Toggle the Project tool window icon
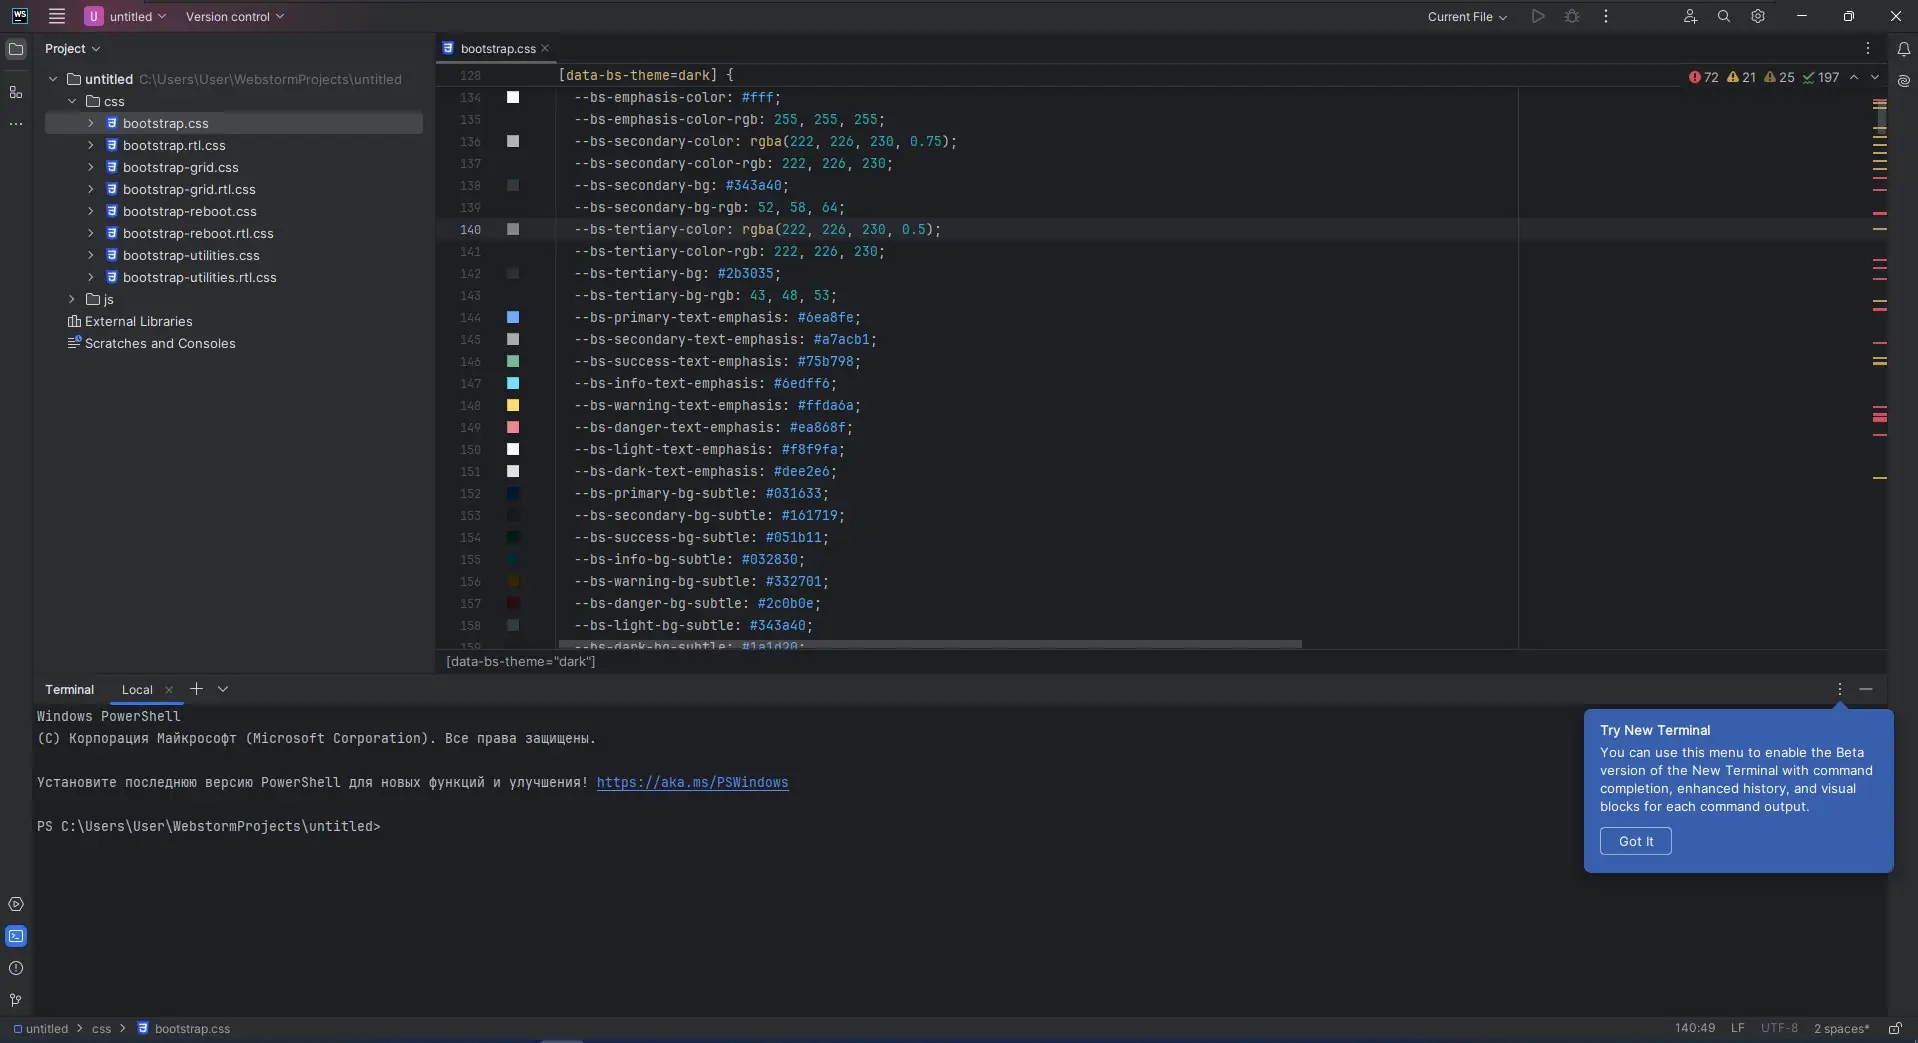This screenshot has width=1918, height=1043. 16,49
